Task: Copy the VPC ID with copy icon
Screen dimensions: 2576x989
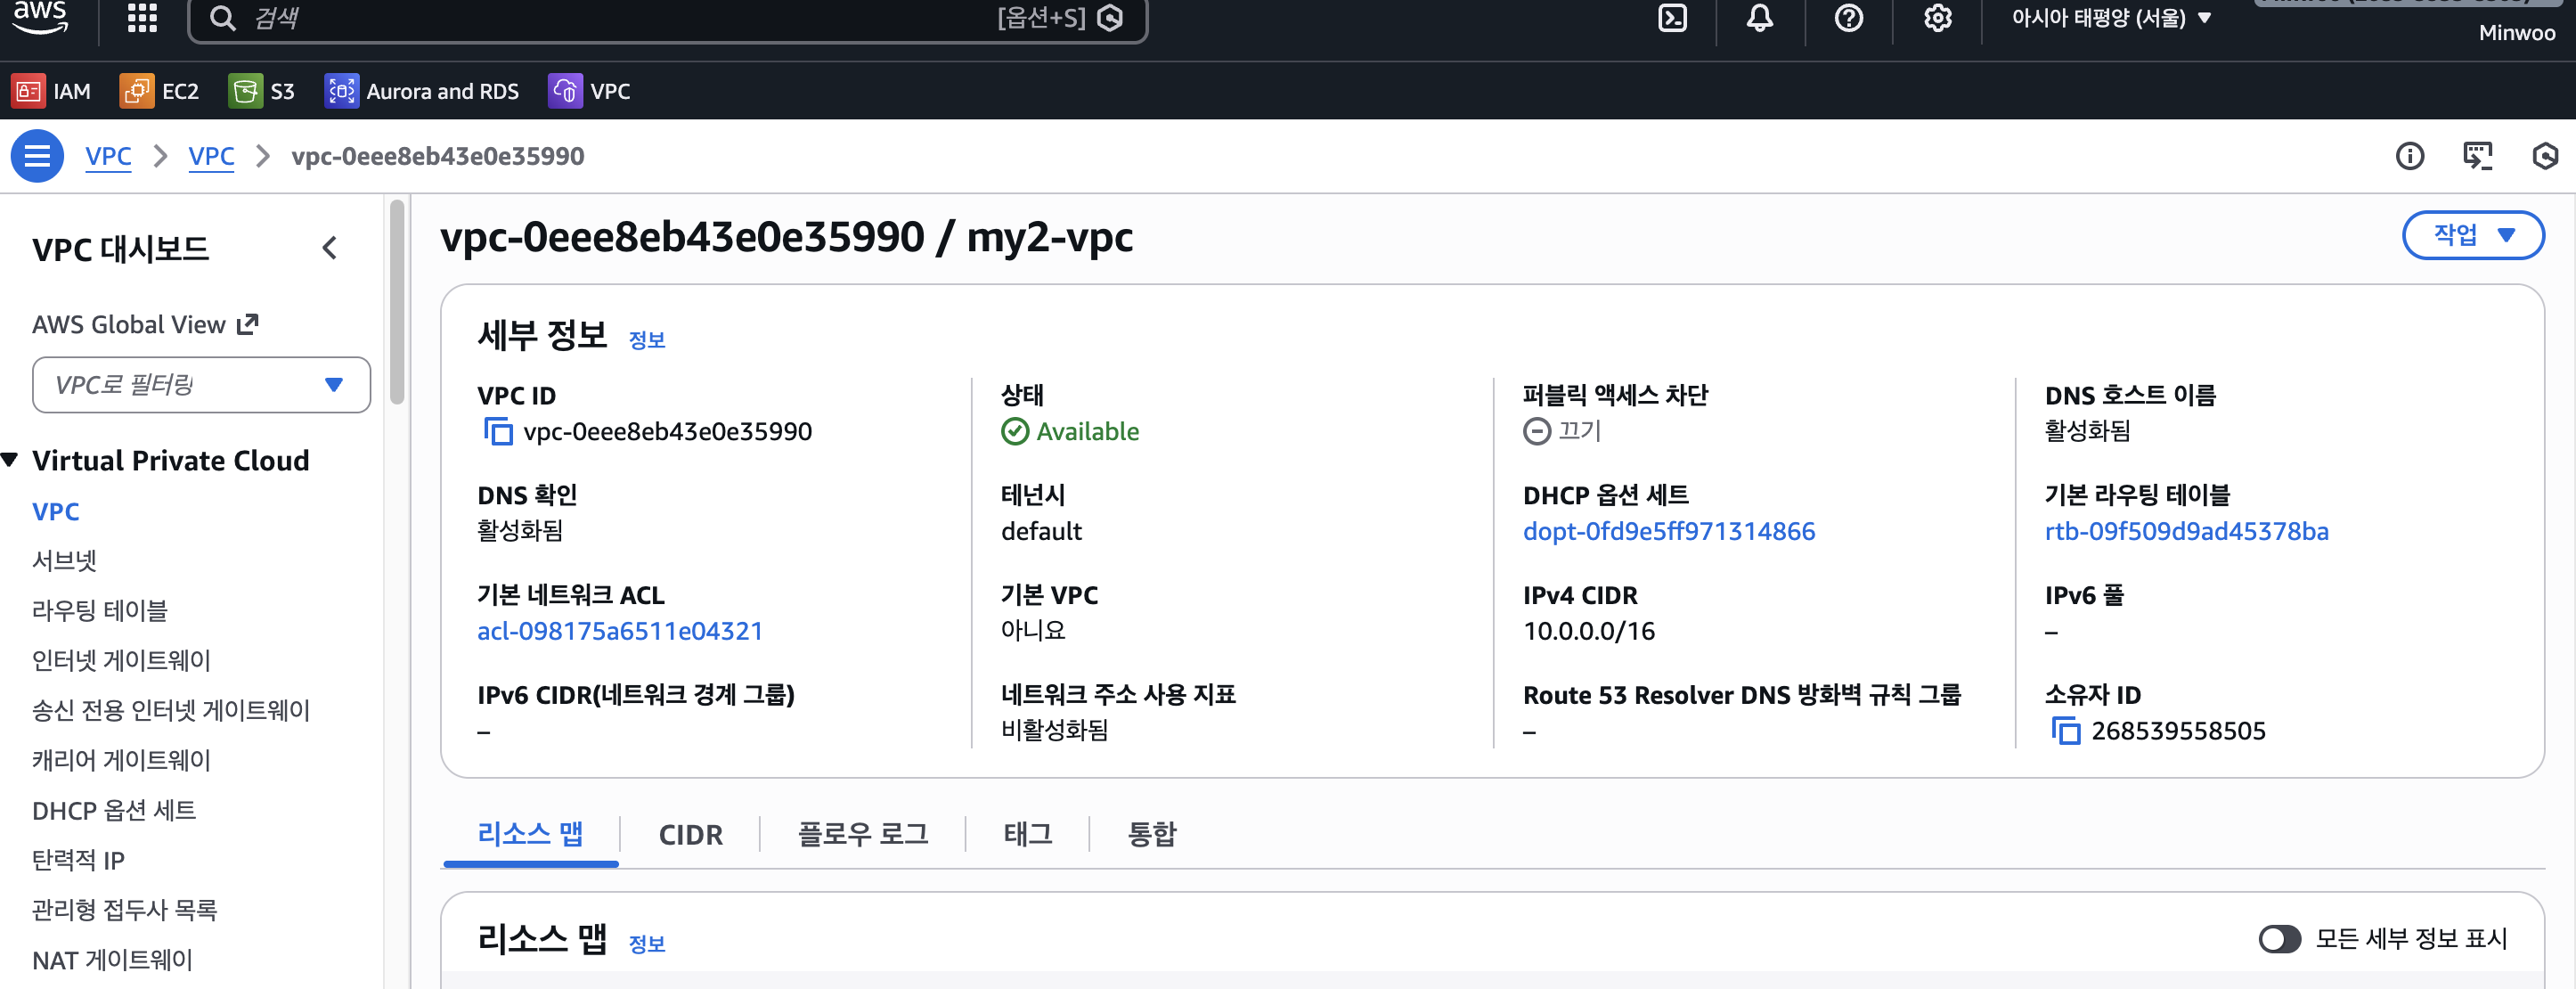Action: point(497,431)
